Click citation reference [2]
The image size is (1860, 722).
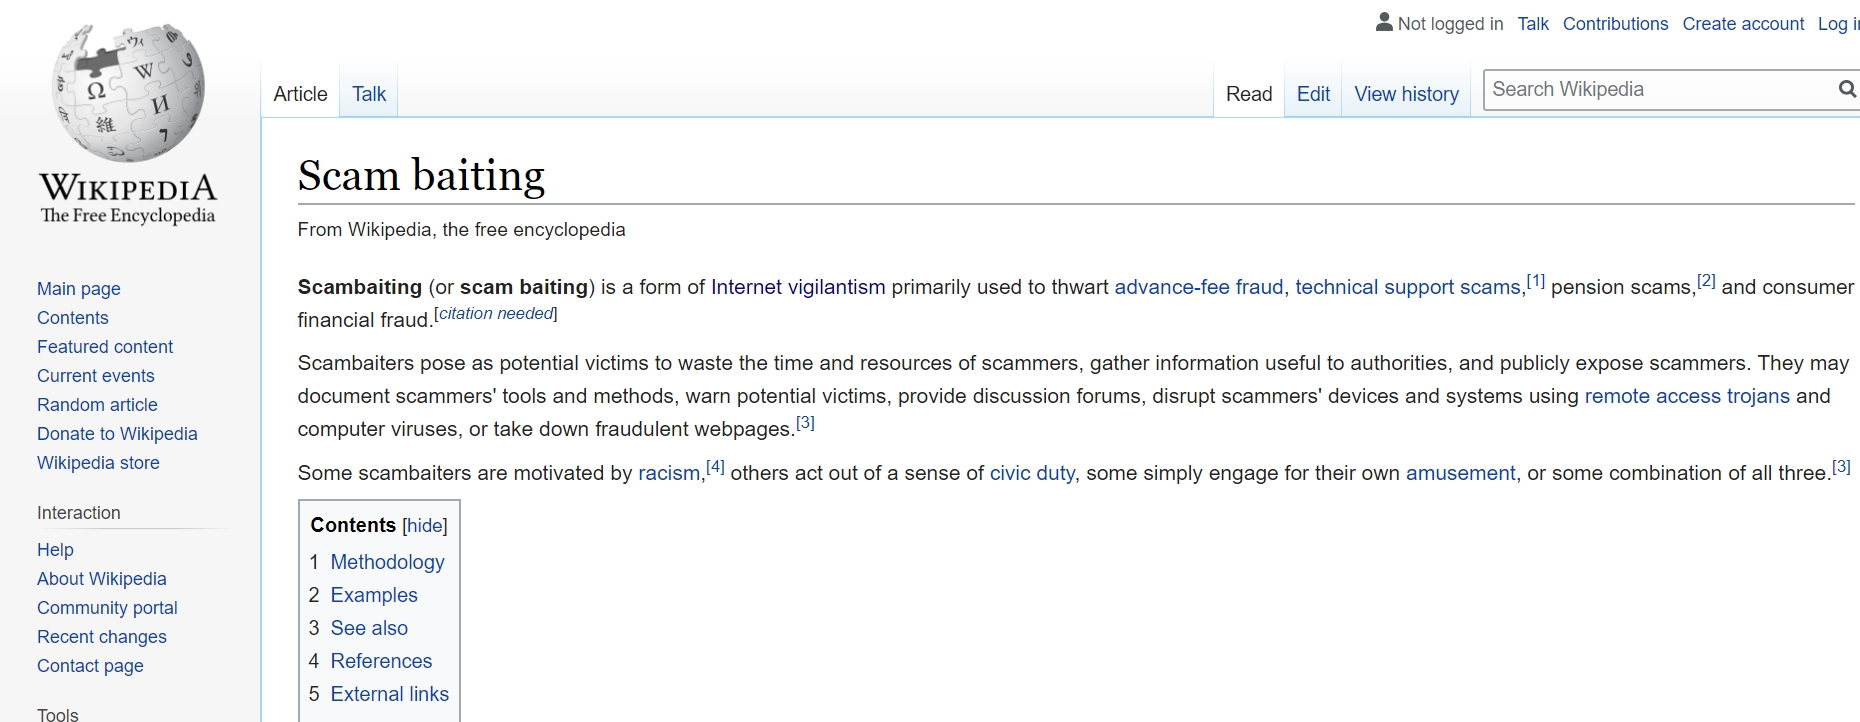click(1706, 281)
